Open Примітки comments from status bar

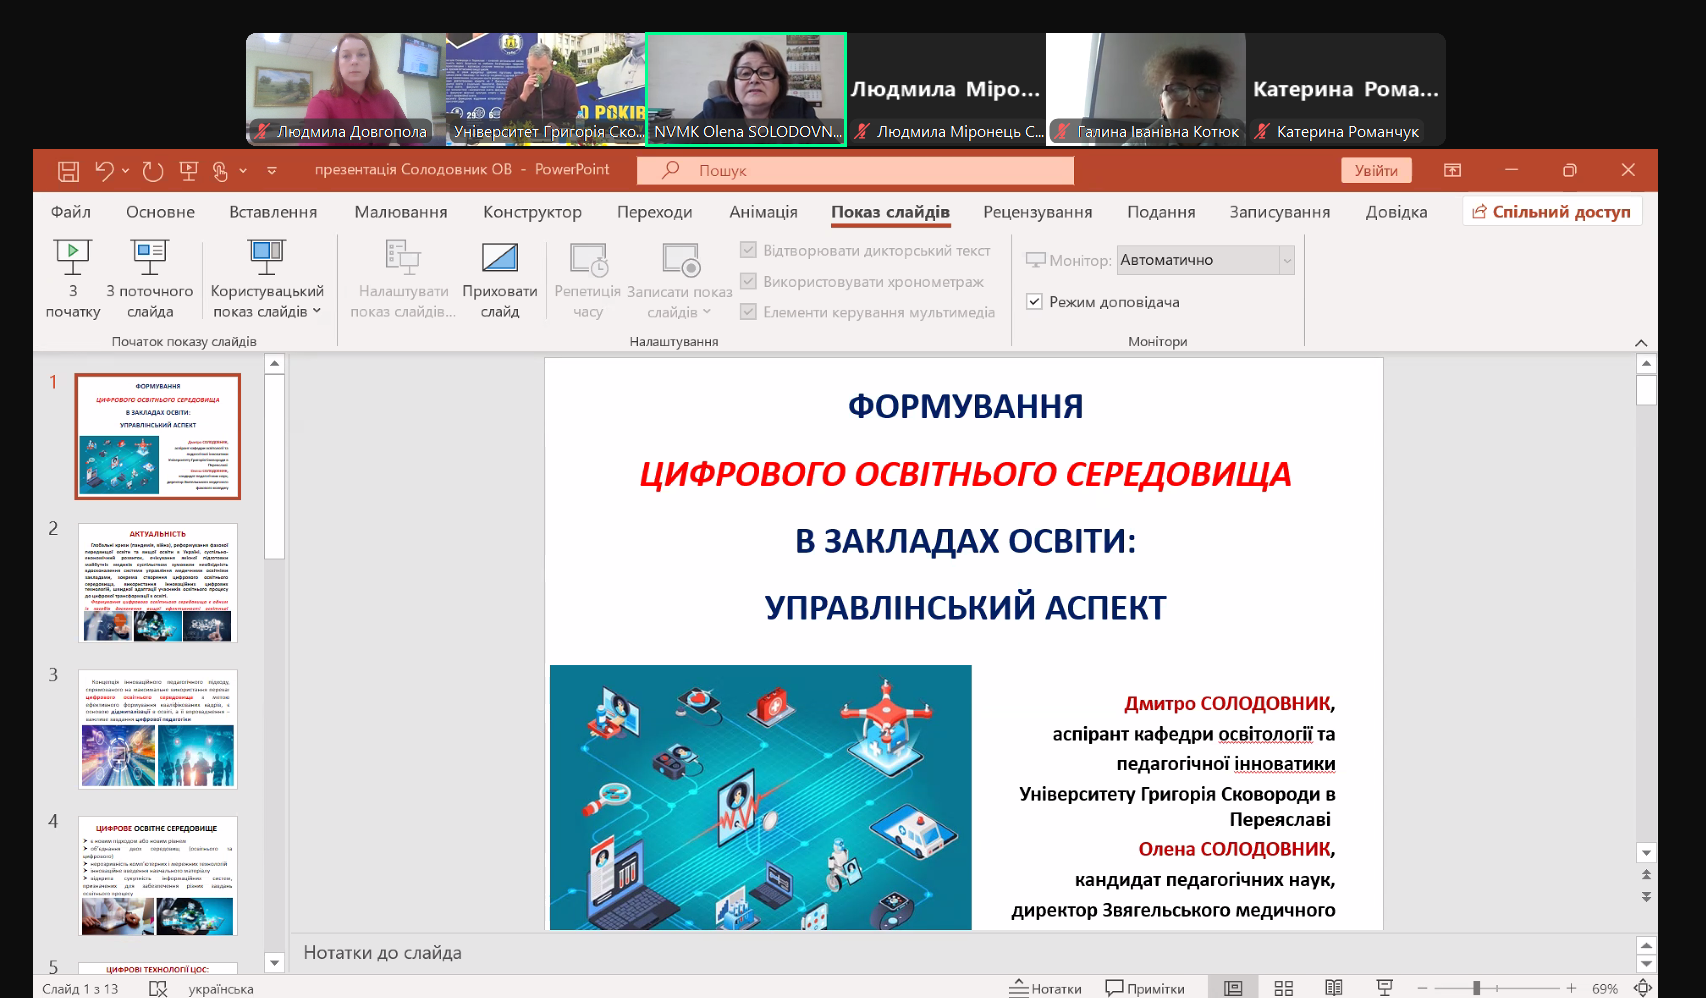[1145, 988]
